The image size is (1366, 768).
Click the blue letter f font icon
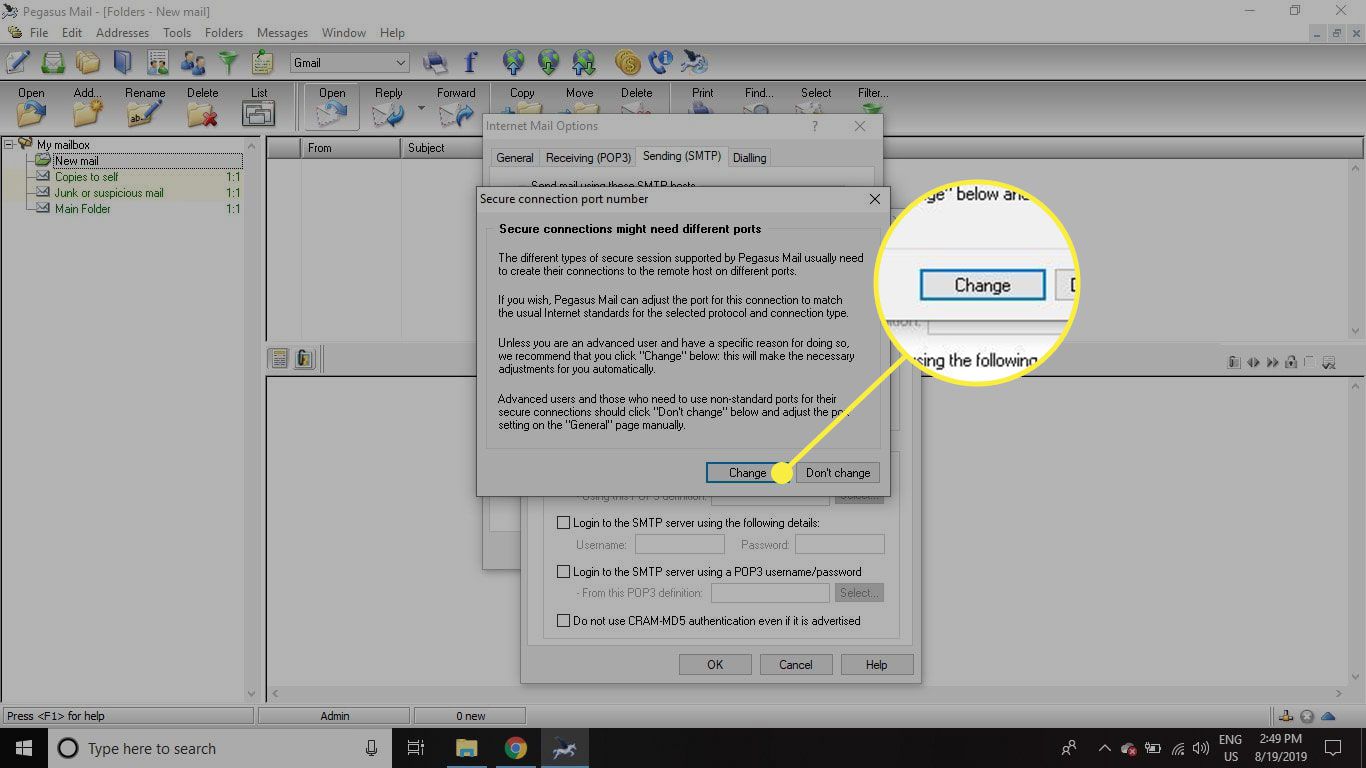(470, 62)
